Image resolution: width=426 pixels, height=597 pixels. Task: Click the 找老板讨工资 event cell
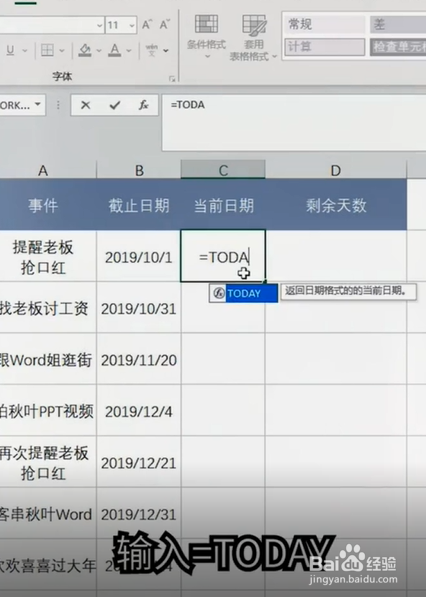tap(48, 308)
